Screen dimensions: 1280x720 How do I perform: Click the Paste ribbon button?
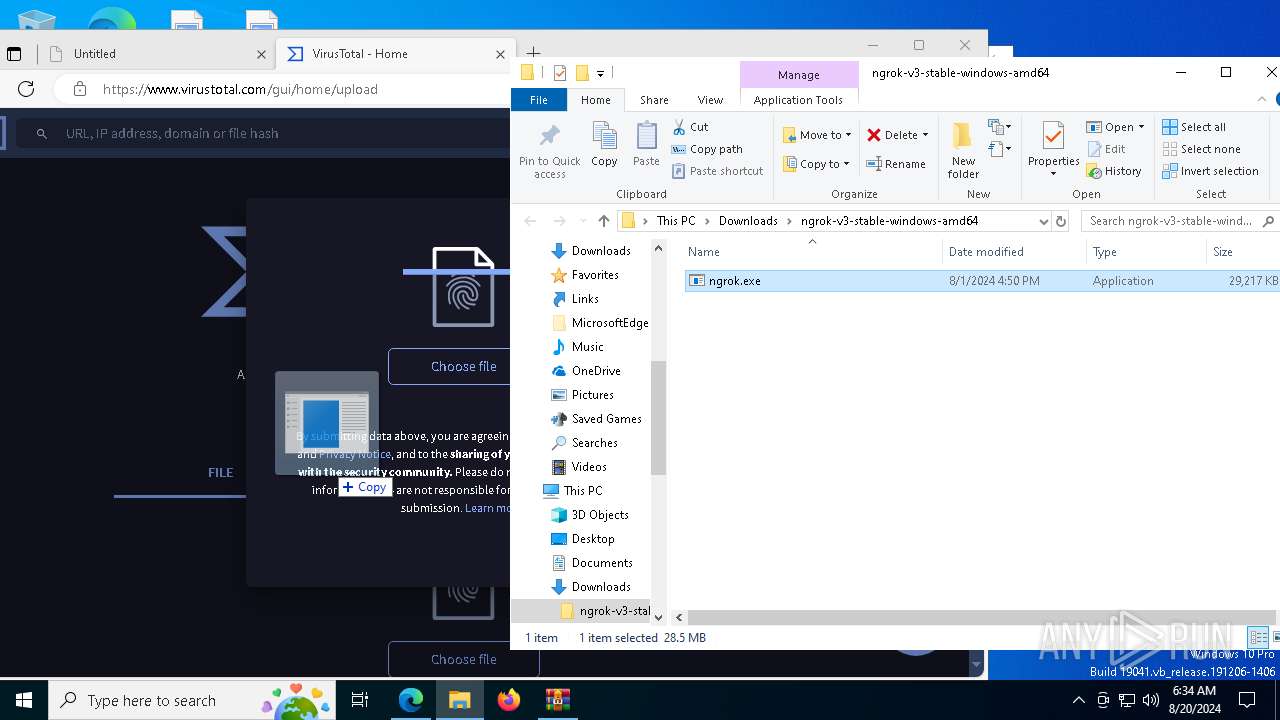(646, 144)
